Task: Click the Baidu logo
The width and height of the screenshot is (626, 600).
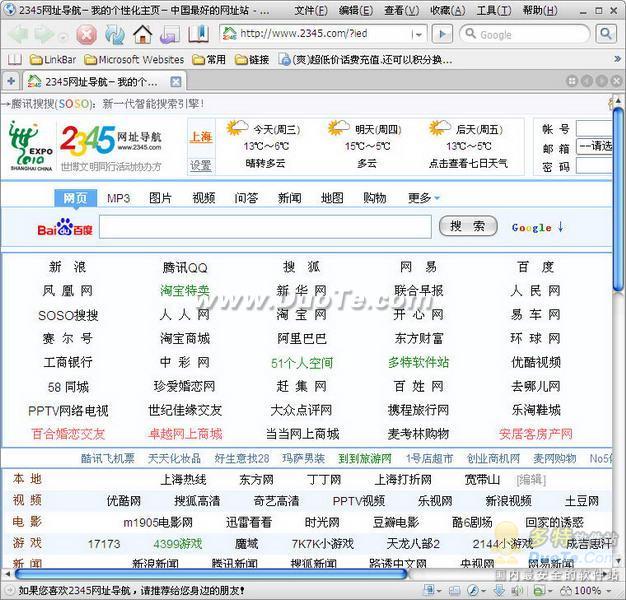Action: pyautogui.click(x=65, y=227)
